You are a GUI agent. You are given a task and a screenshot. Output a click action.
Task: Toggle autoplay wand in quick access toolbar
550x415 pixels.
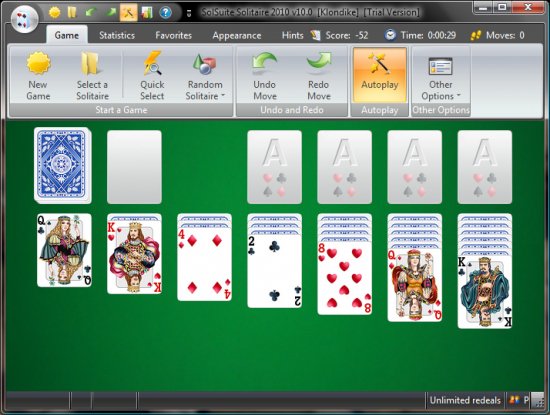128,13
